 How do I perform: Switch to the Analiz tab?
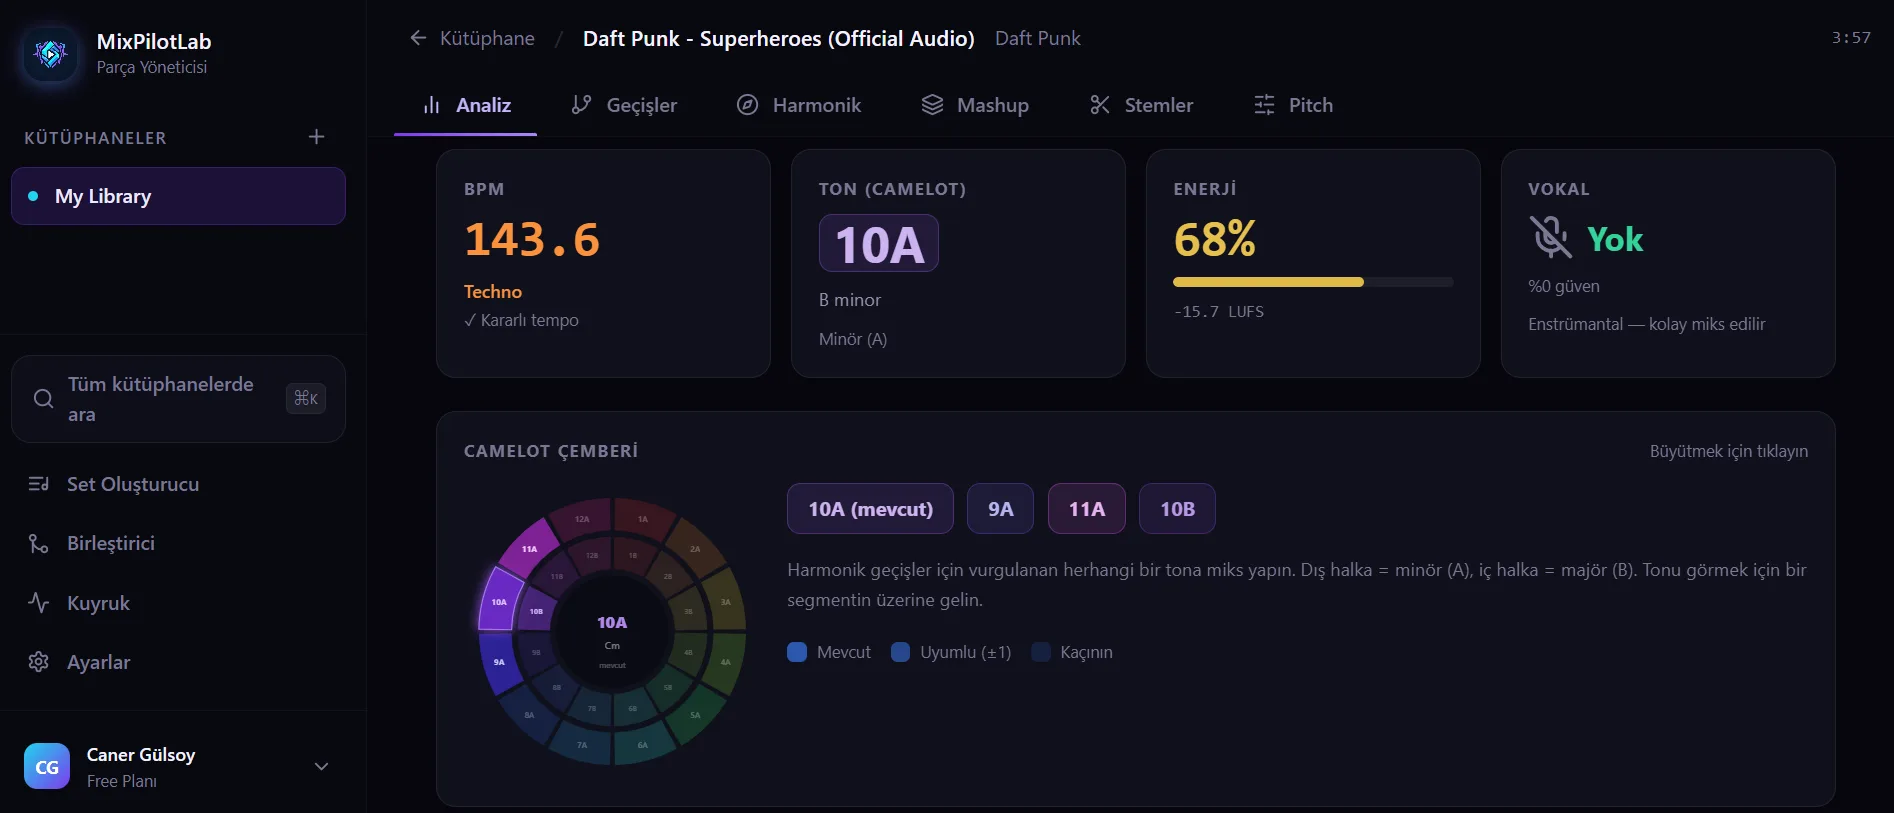[466, 105]
